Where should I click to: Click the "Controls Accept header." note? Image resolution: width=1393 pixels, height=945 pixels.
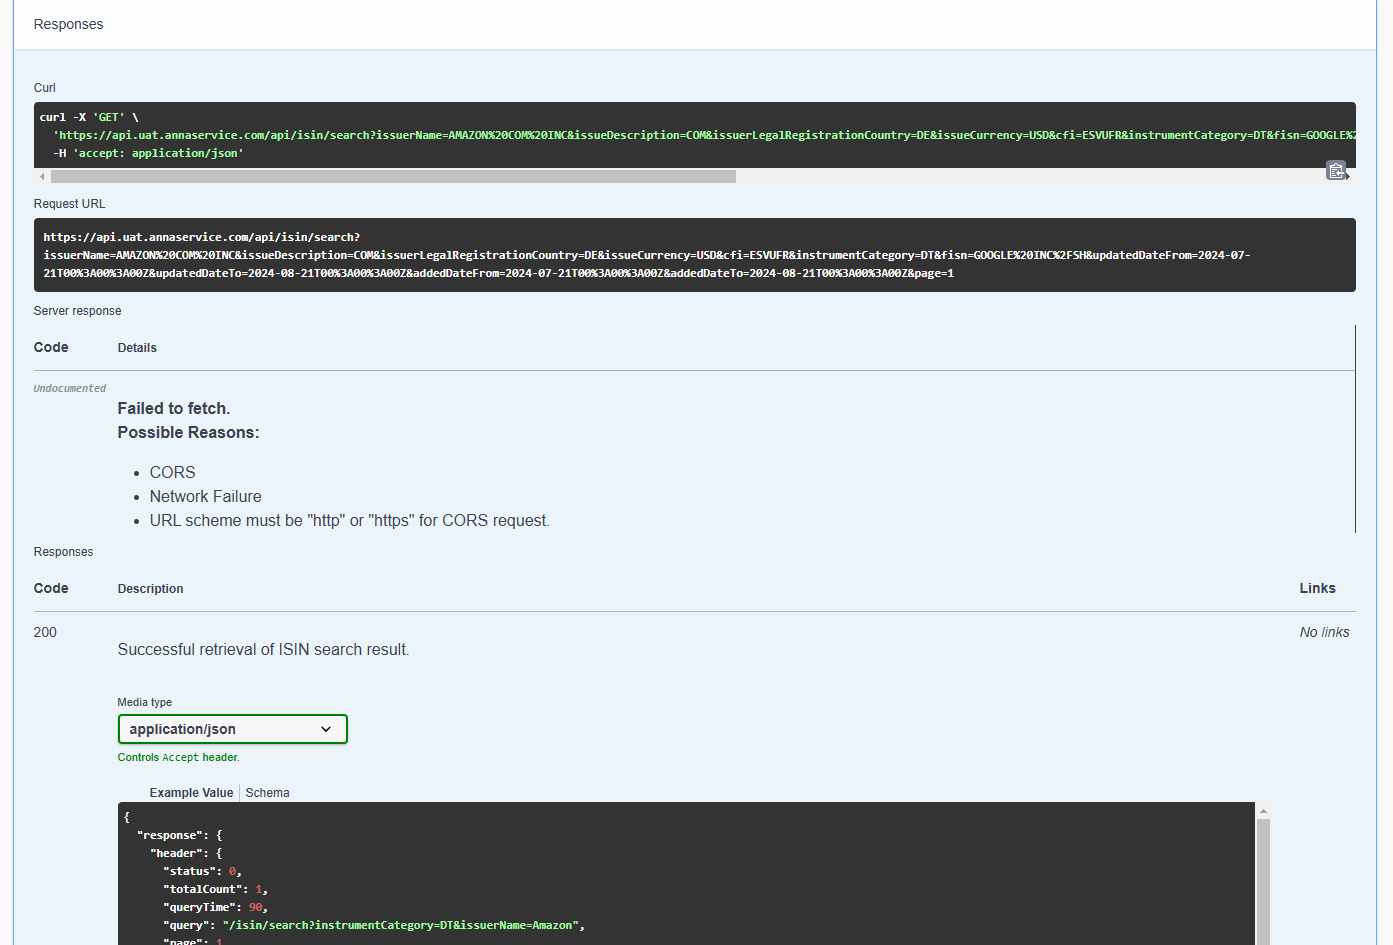tap(178, 757)
